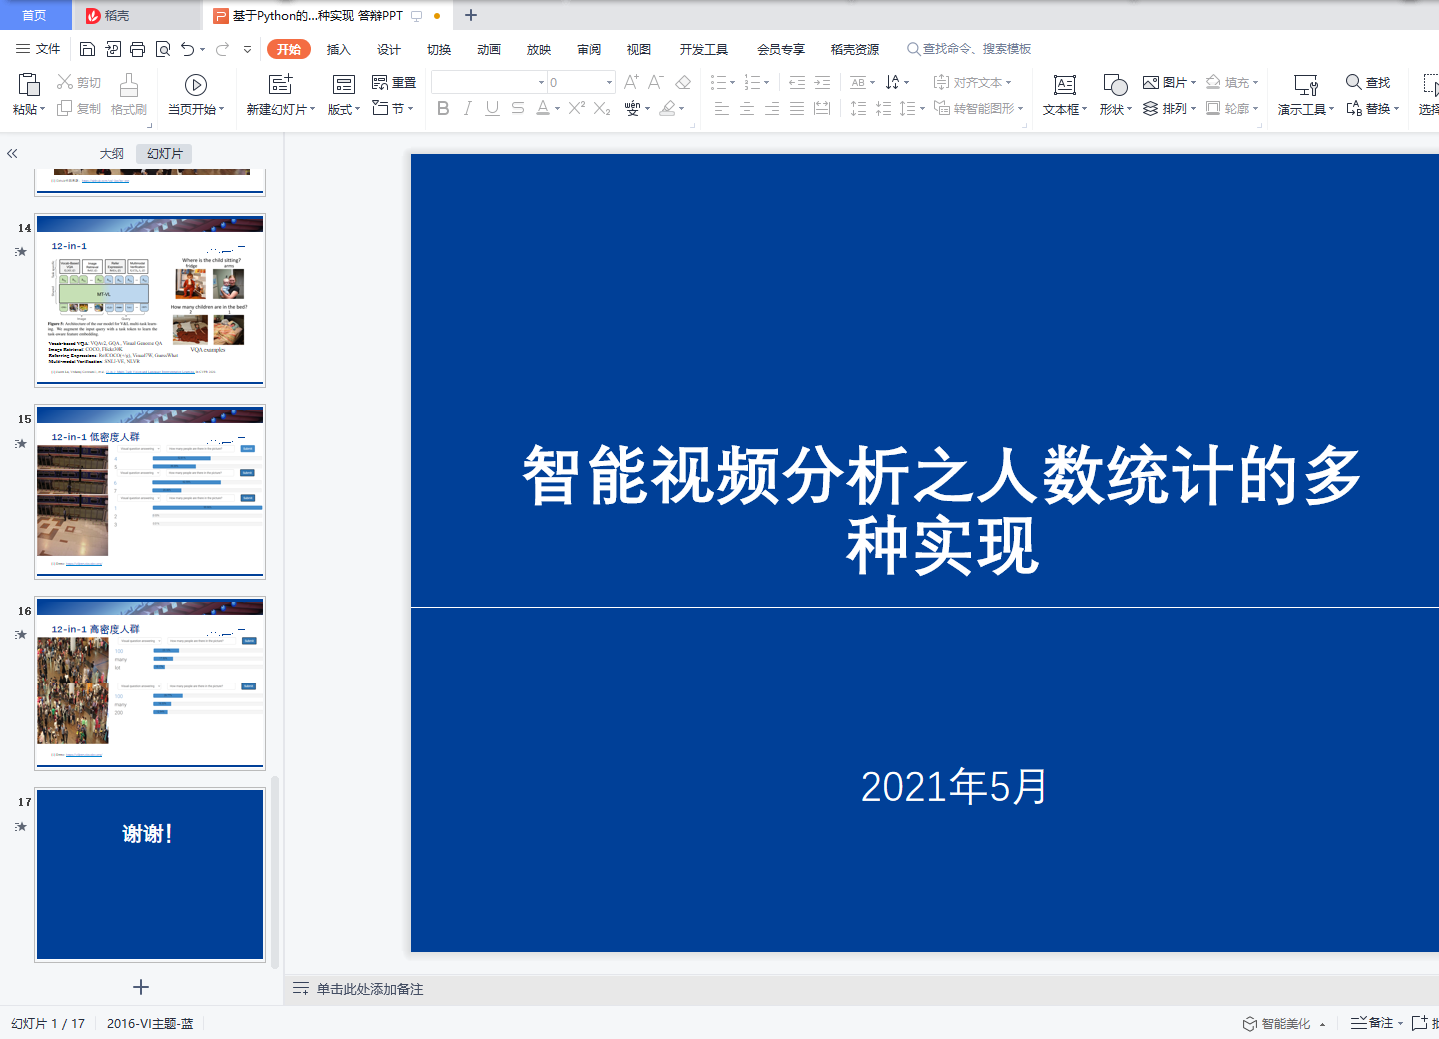The height and width of the screenshot is (1039, 1439).
Task: Open the Presentation Tools (演示工具) icon
Action: [1306, 85]
